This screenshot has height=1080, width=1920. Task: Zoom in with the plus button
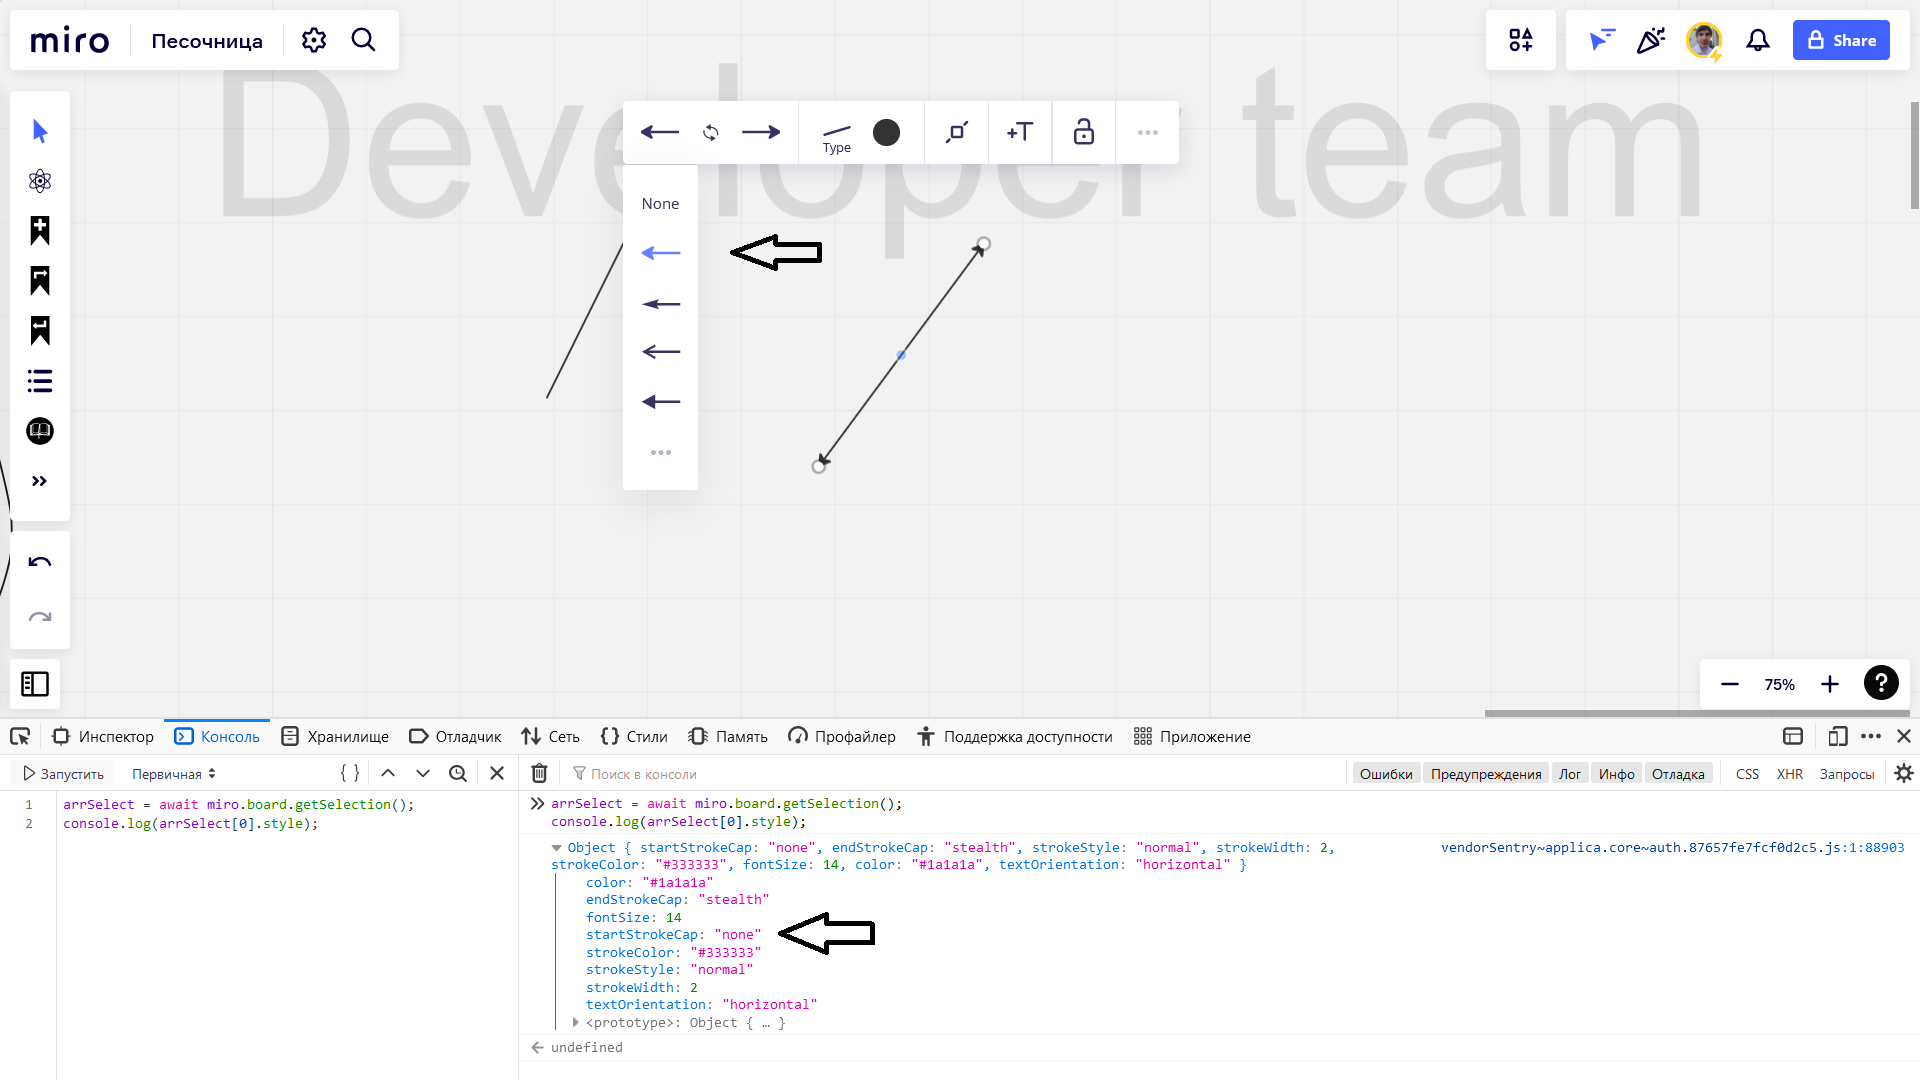pos(1830,684)
